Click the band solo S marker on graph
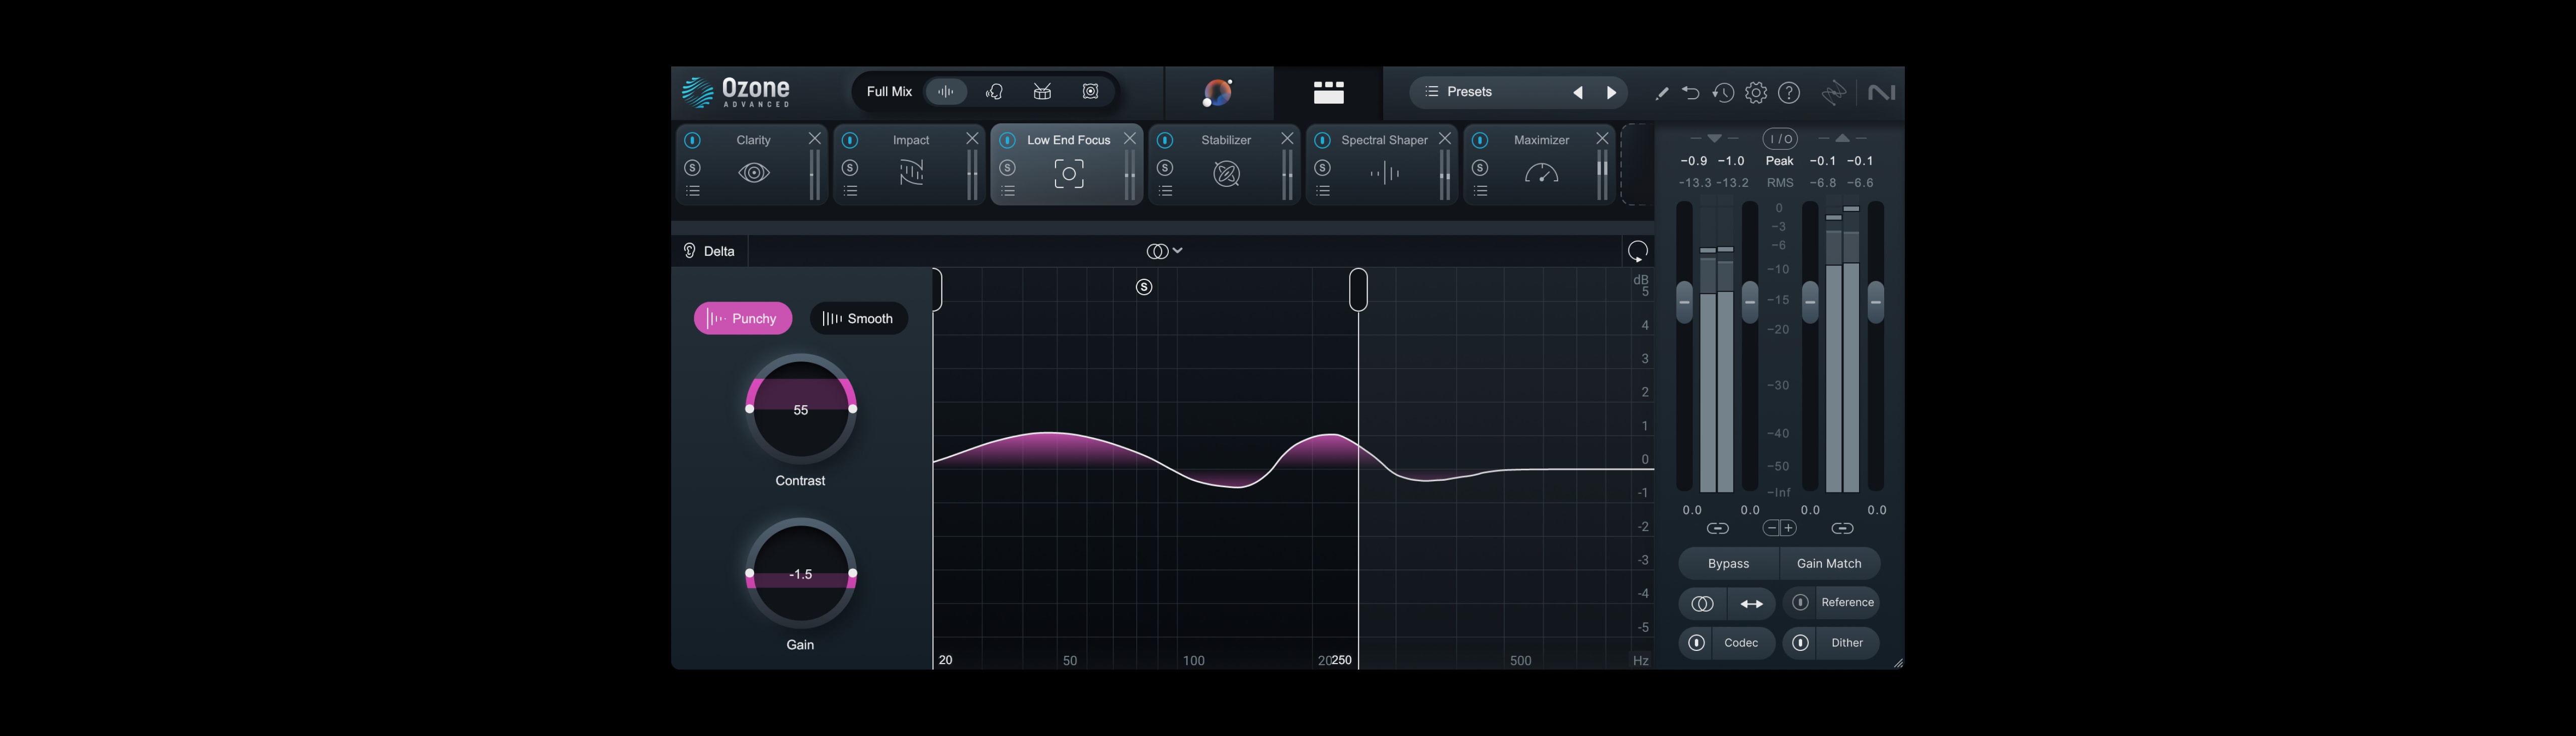 (x=1144, y=287)
